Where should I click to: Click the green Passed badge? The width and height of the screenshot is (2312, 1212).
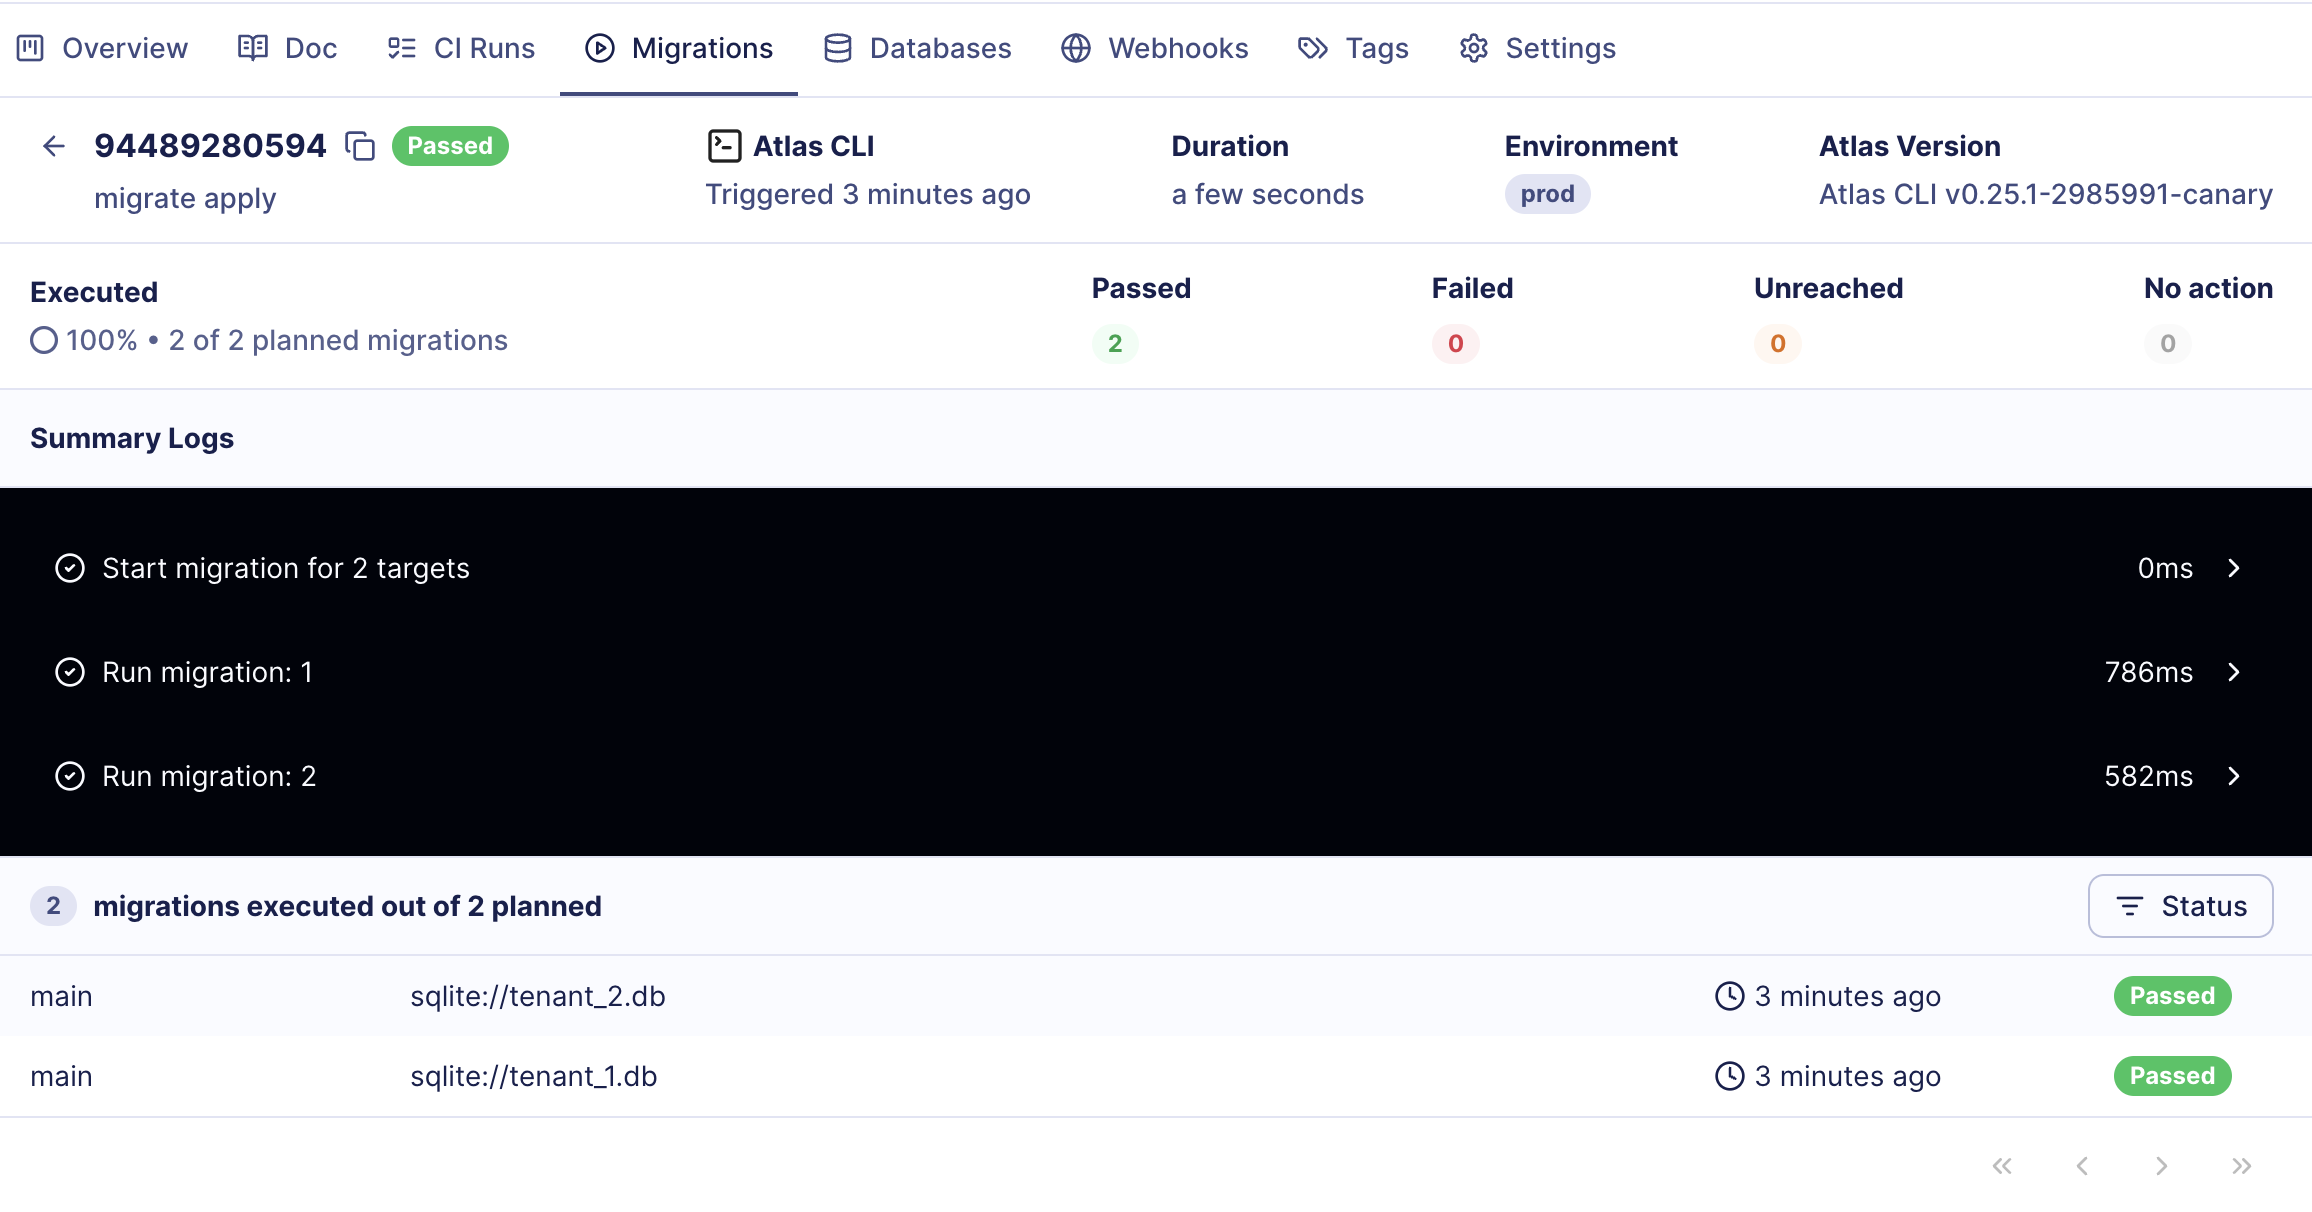[x=450, y=146]
